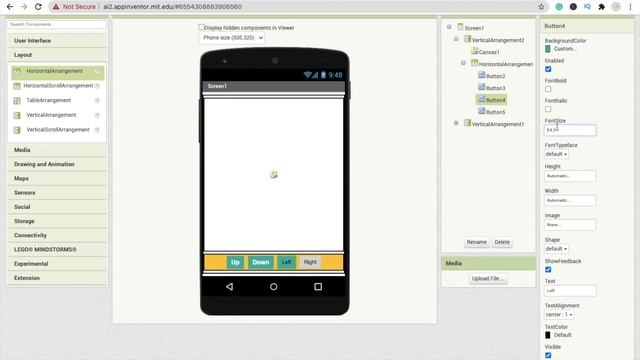This screenshot has height=360, width=640.
Task: Open the TextAlignment center dropdown
Action: pos(559,314)
